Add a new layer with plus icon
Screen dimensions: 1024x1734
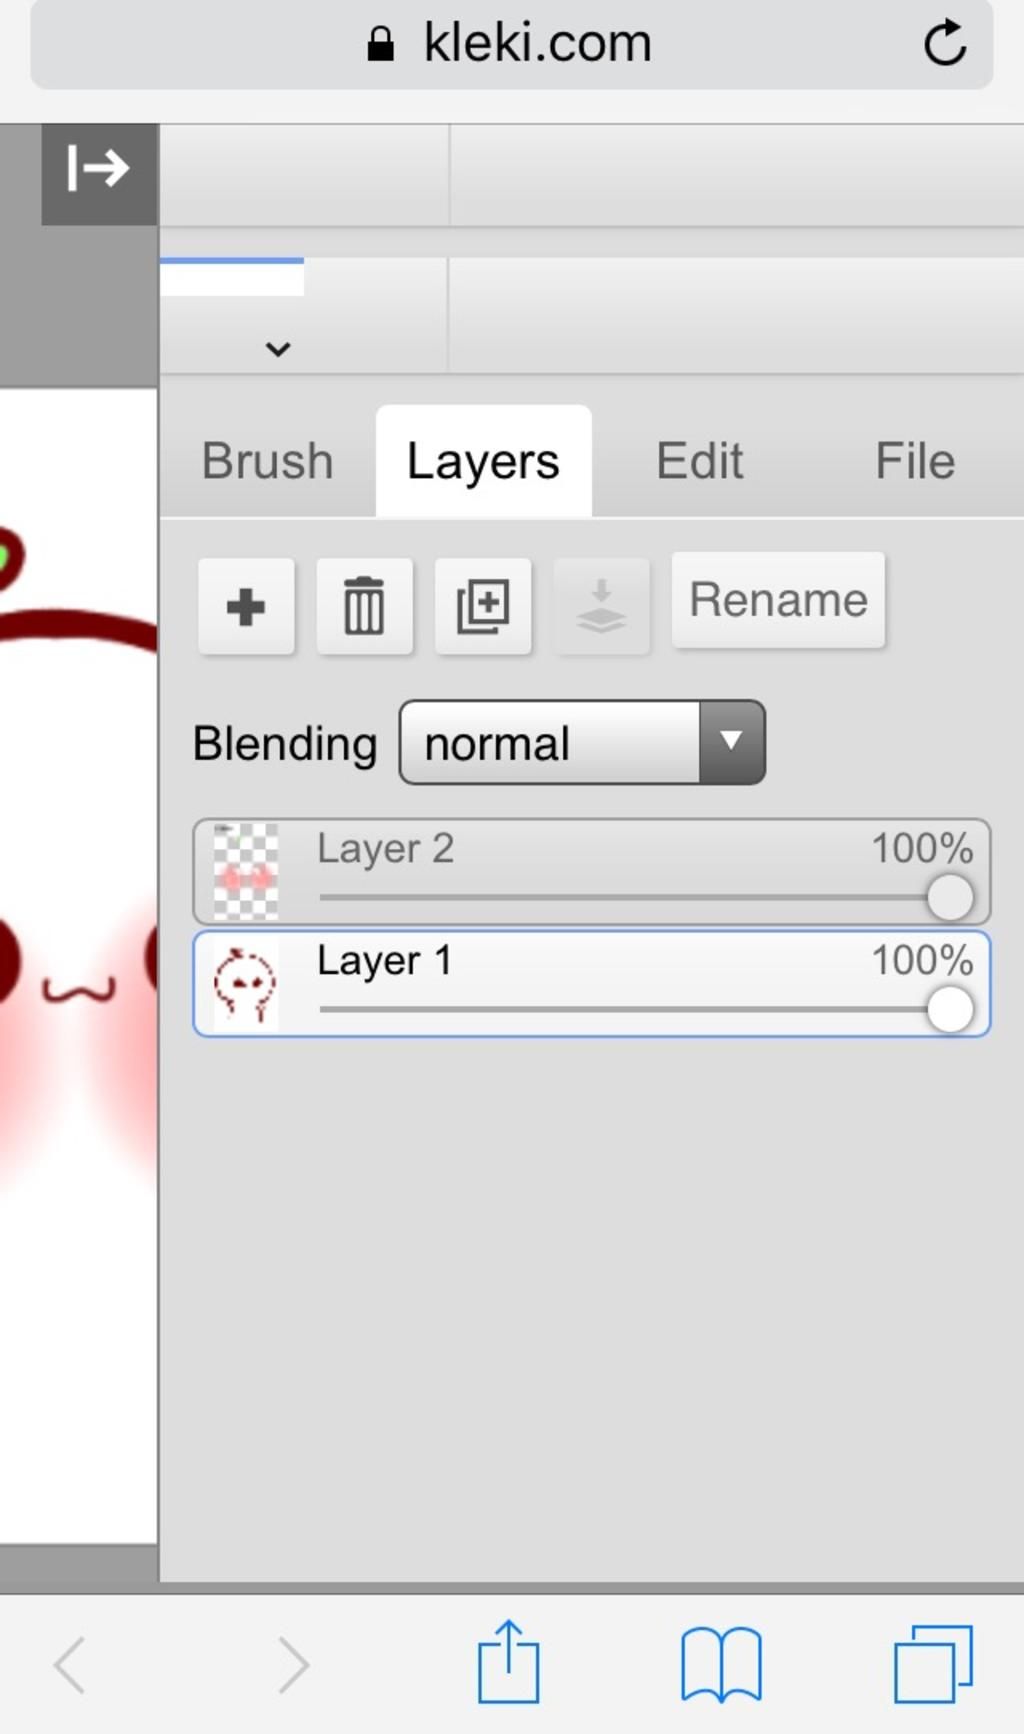246,606
